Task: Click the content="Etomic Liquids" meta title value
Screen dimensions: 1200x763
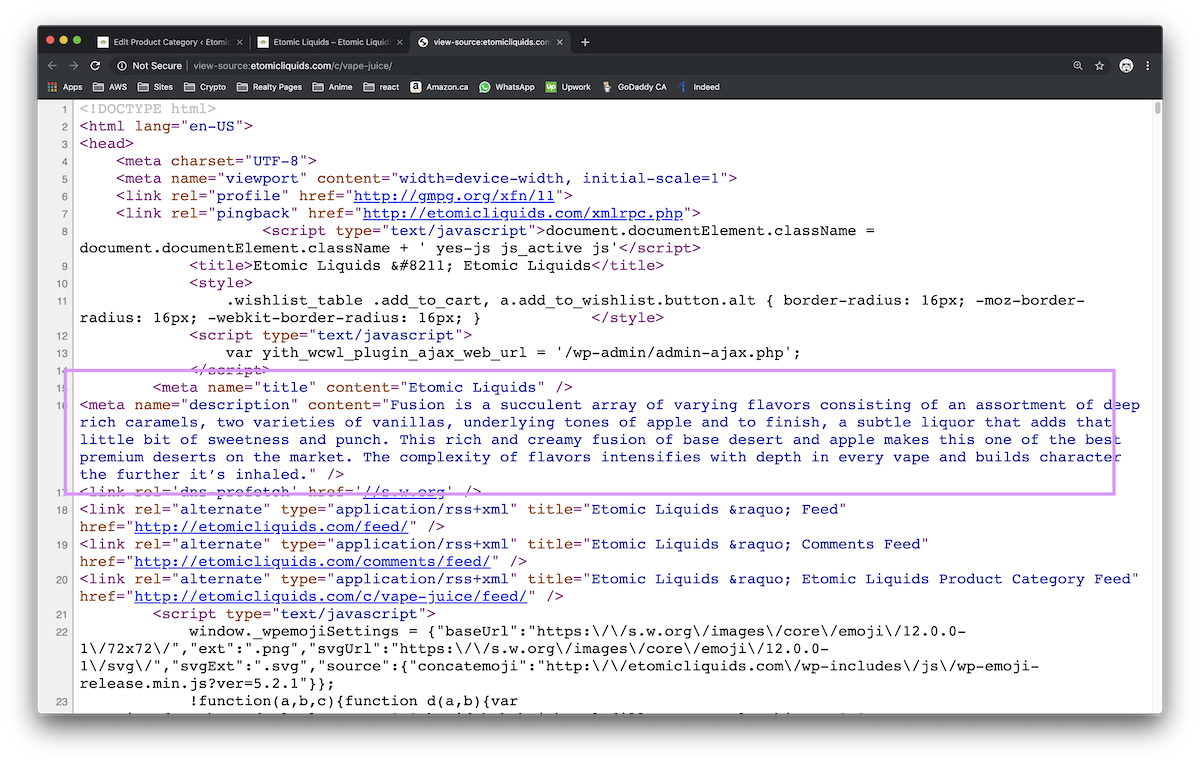Action: (x=436, y=387)
